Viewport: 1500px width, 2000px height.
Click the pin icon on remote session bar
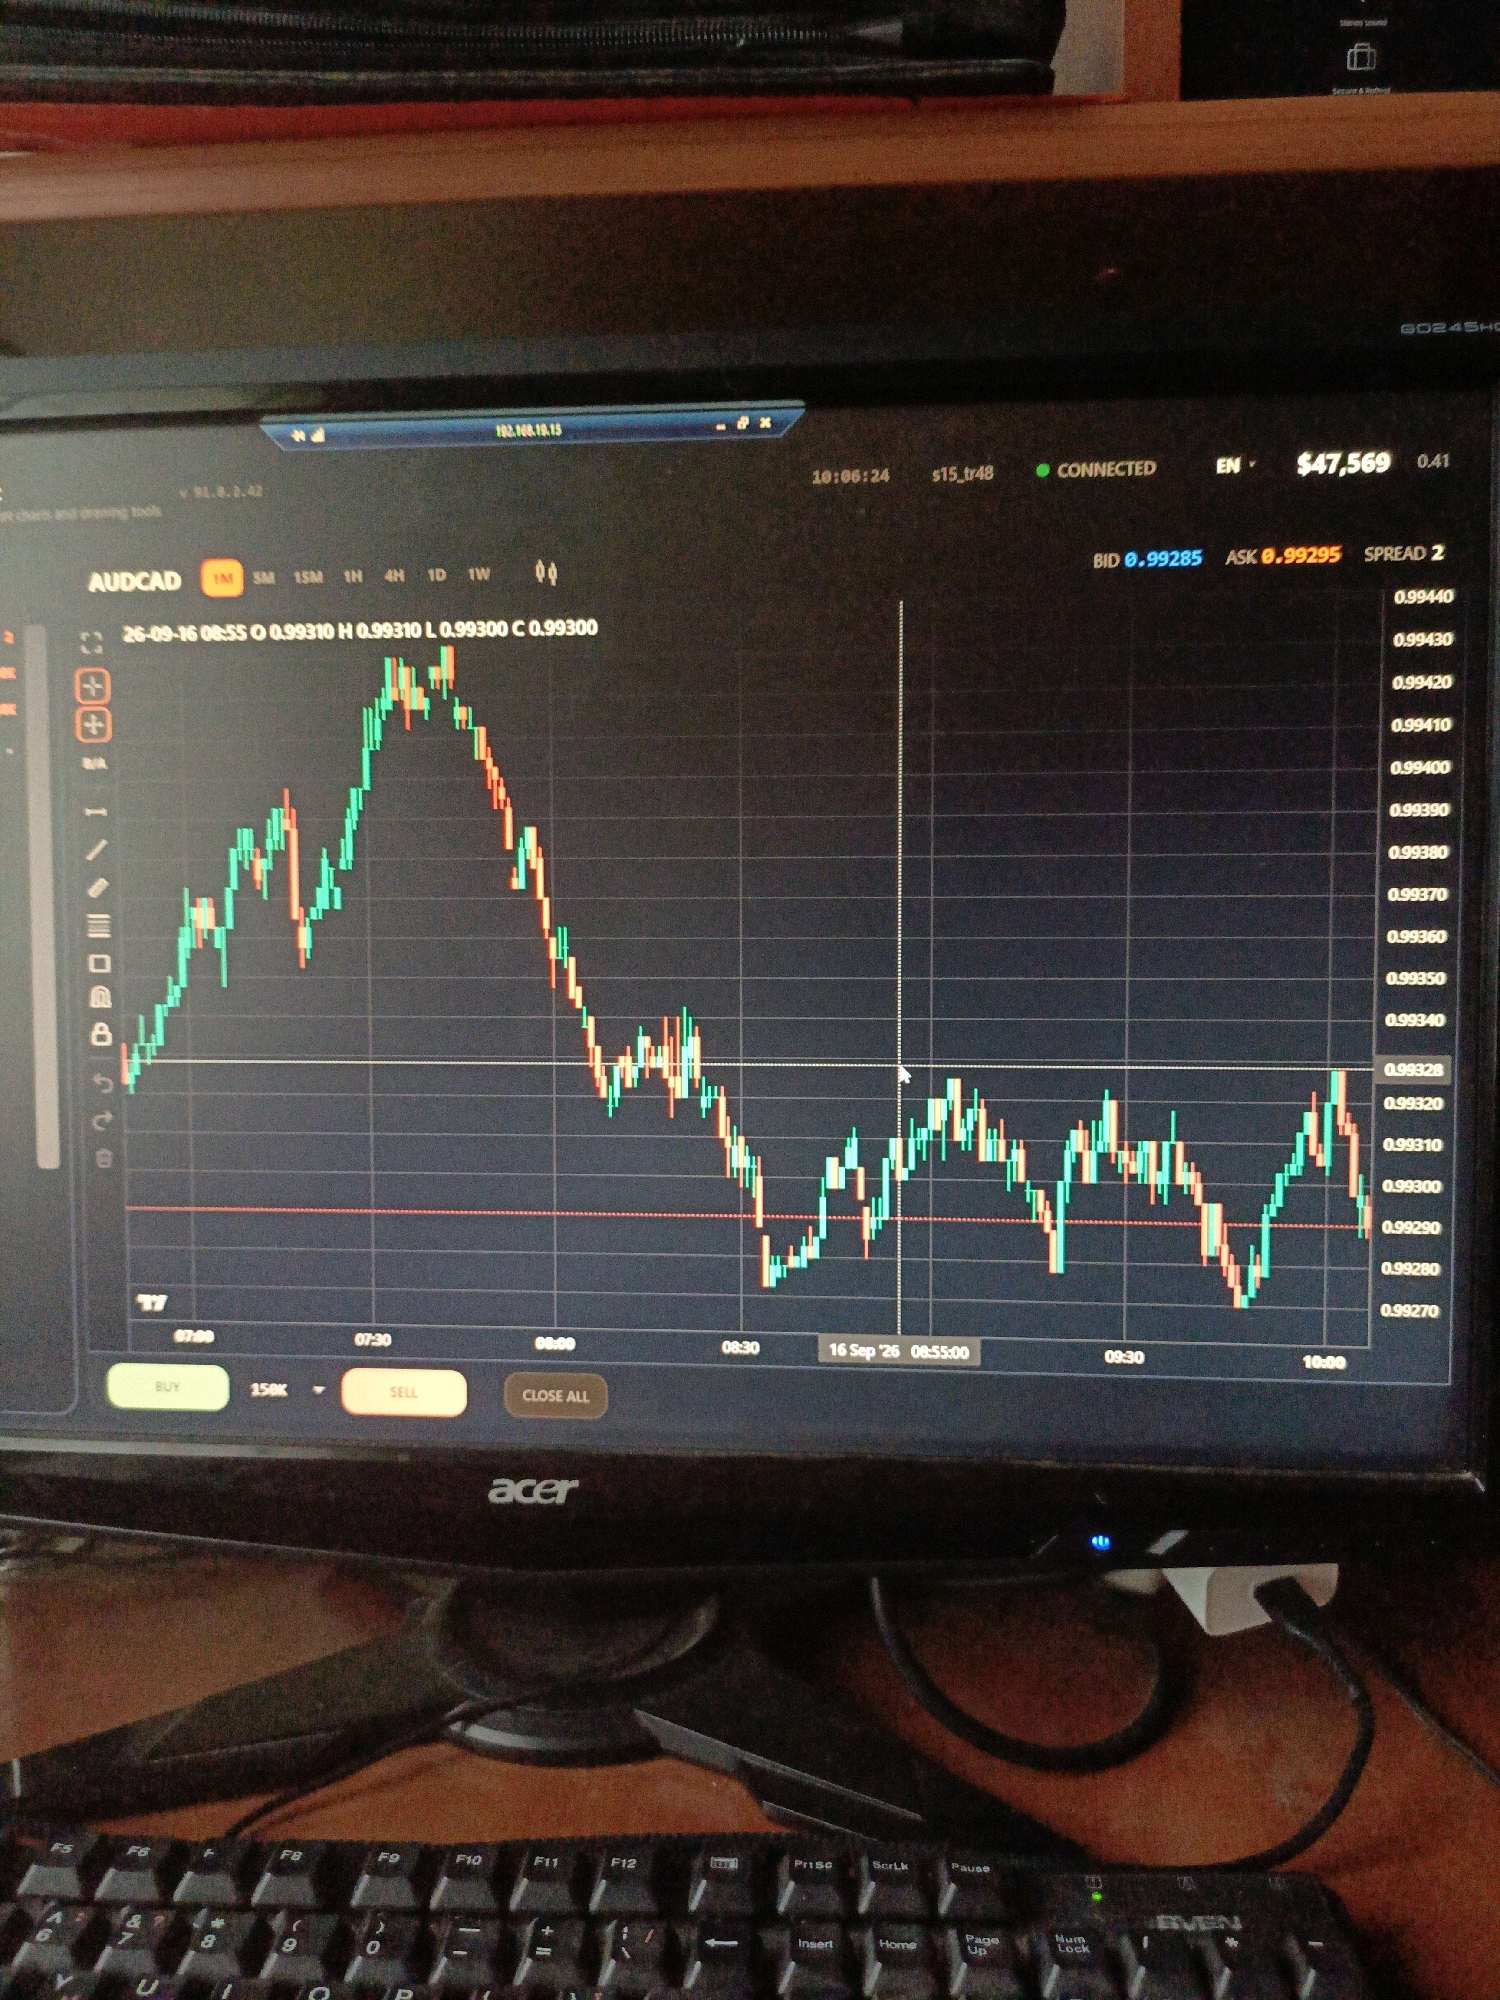[297, 434]
